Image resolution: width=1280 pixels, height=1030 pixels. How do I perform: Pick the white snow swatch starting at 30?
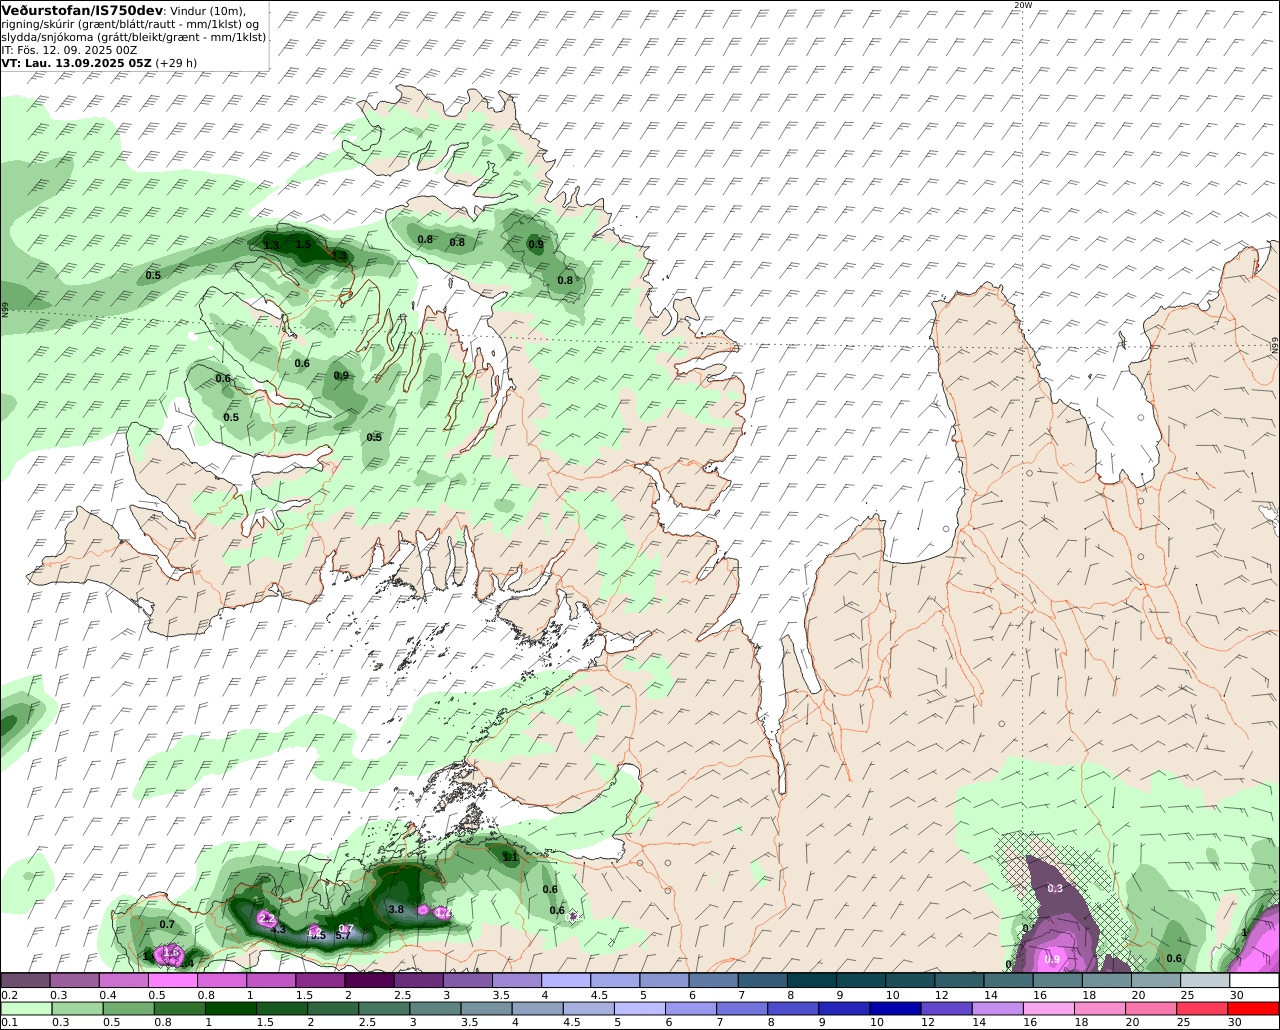[x=1254, y=981]
